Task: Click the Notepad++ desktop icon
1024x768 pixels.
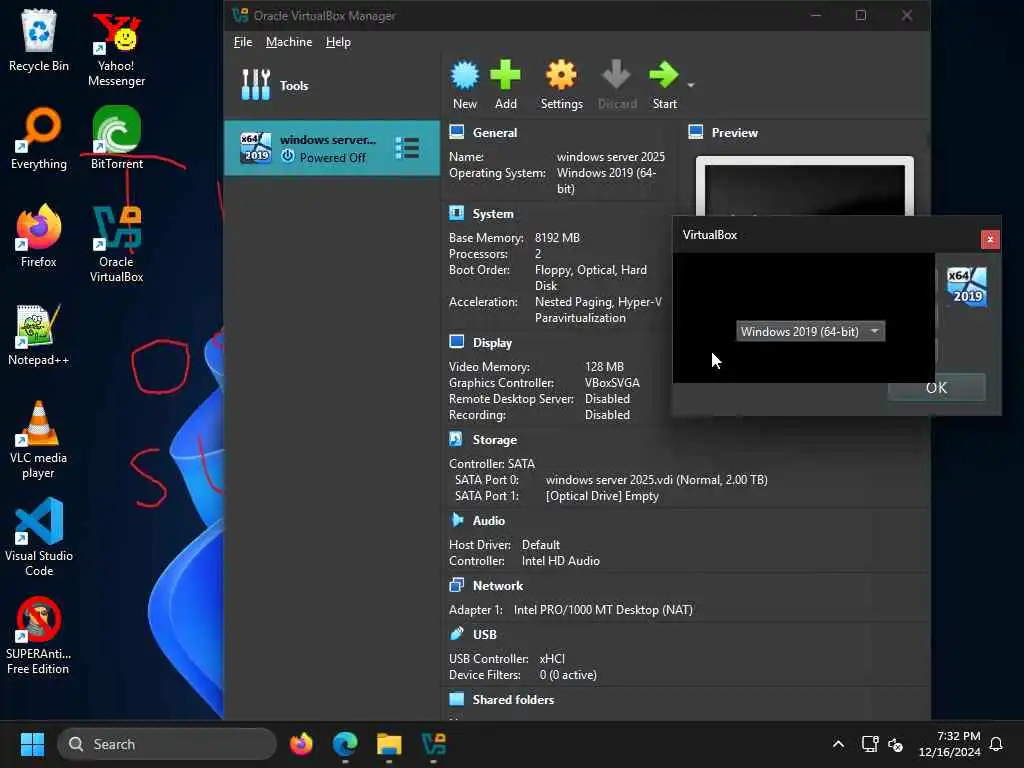Action: (x=39, y=334)
